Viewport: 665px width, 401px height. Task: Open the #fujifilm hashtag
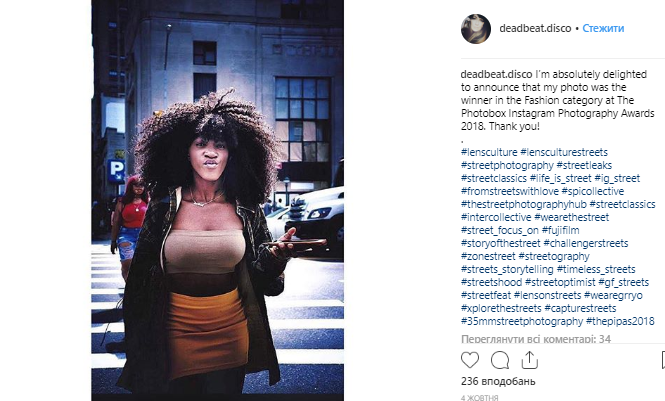tap(560, 230)
